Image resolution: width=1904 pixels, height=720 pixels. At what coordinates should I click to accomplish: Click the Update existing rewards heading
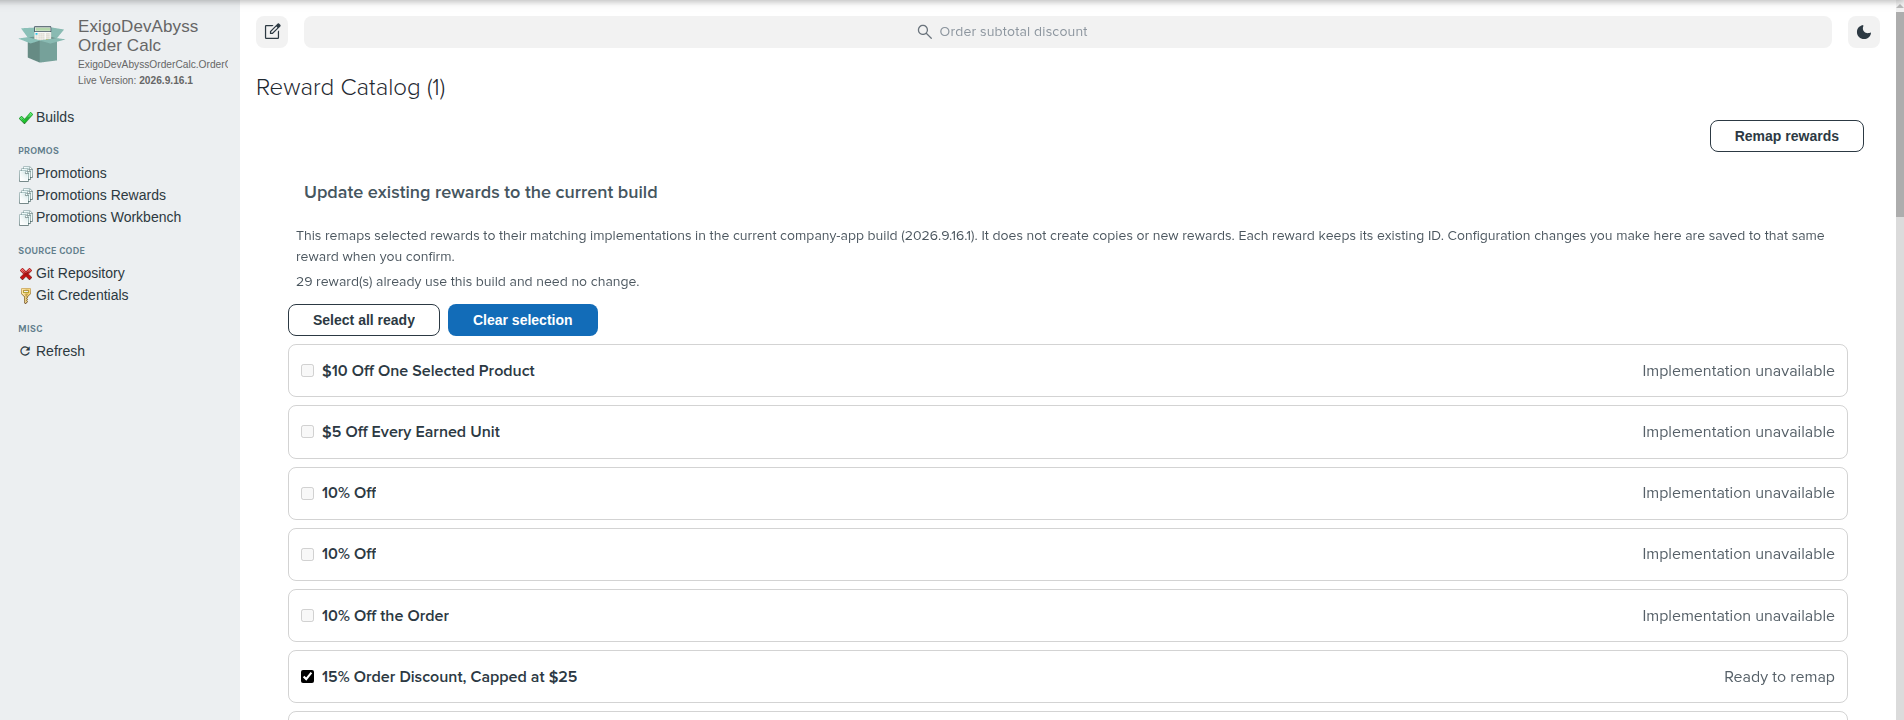pyautogui.click(x=481, y=192)
